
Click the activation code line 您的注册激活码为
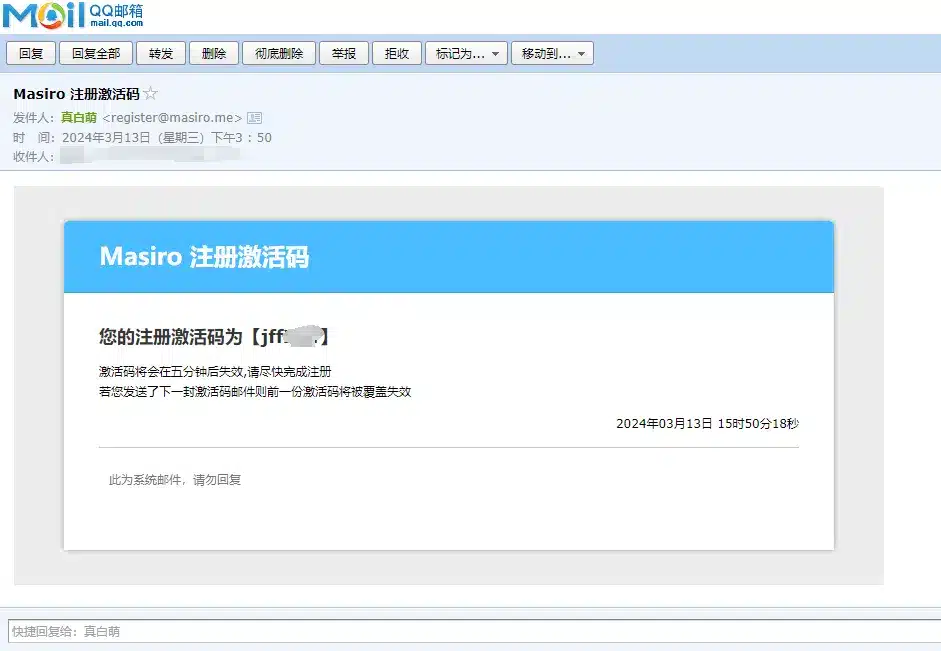214,337
